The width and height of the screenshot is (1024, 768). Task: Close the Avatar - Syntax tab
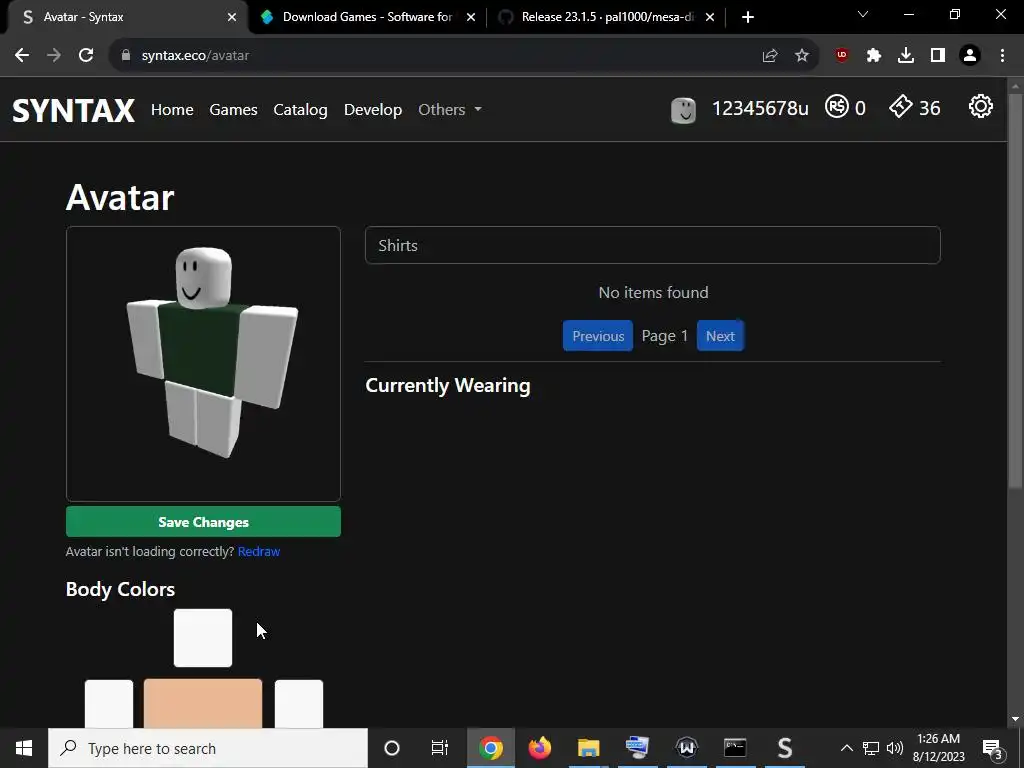point(232,17)
